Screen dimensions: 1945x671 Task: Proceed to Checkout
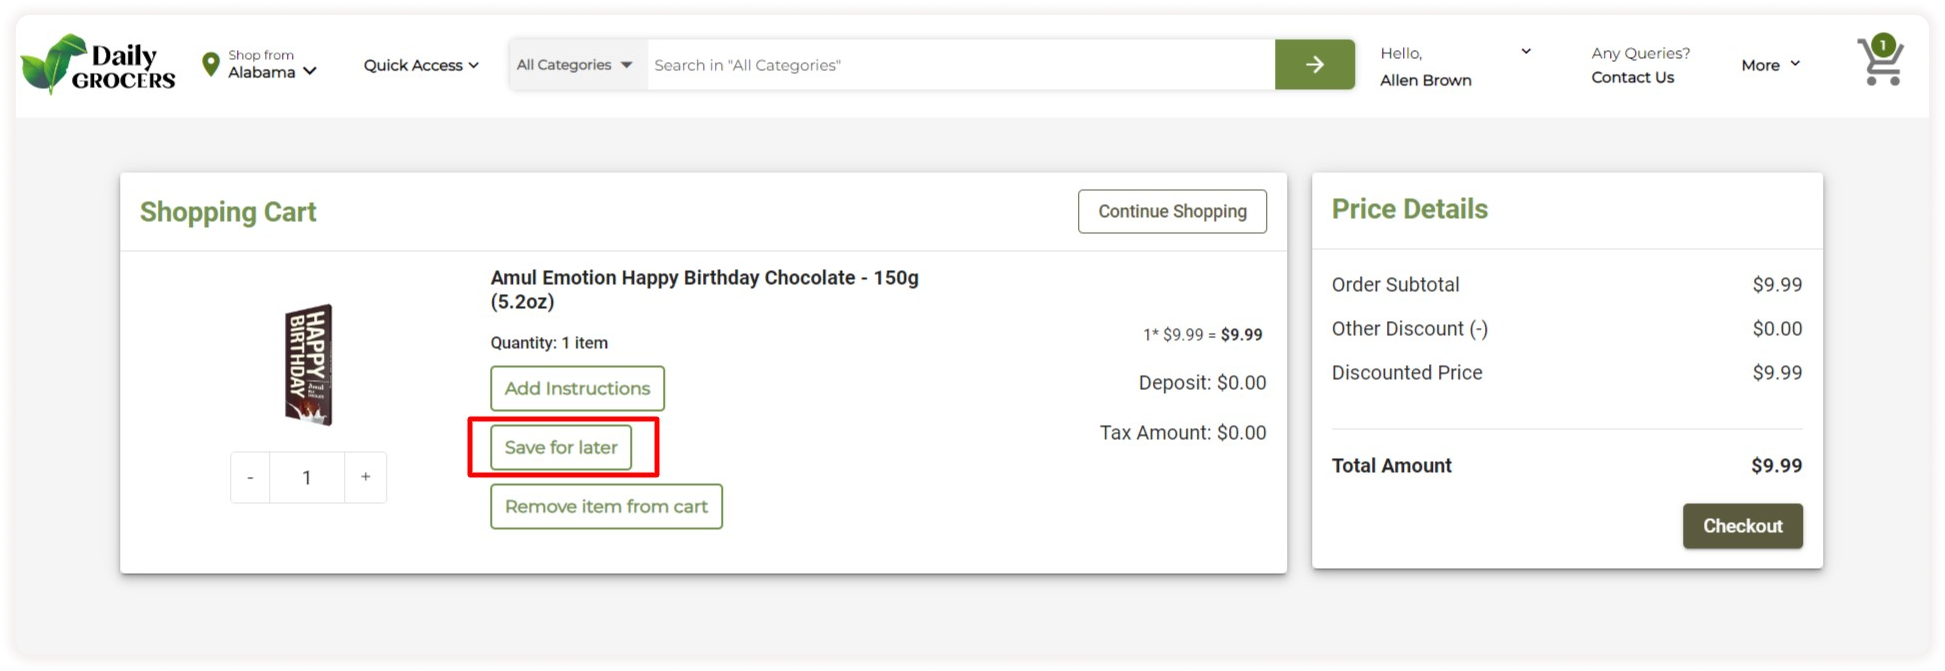(x=1742, y=526)
